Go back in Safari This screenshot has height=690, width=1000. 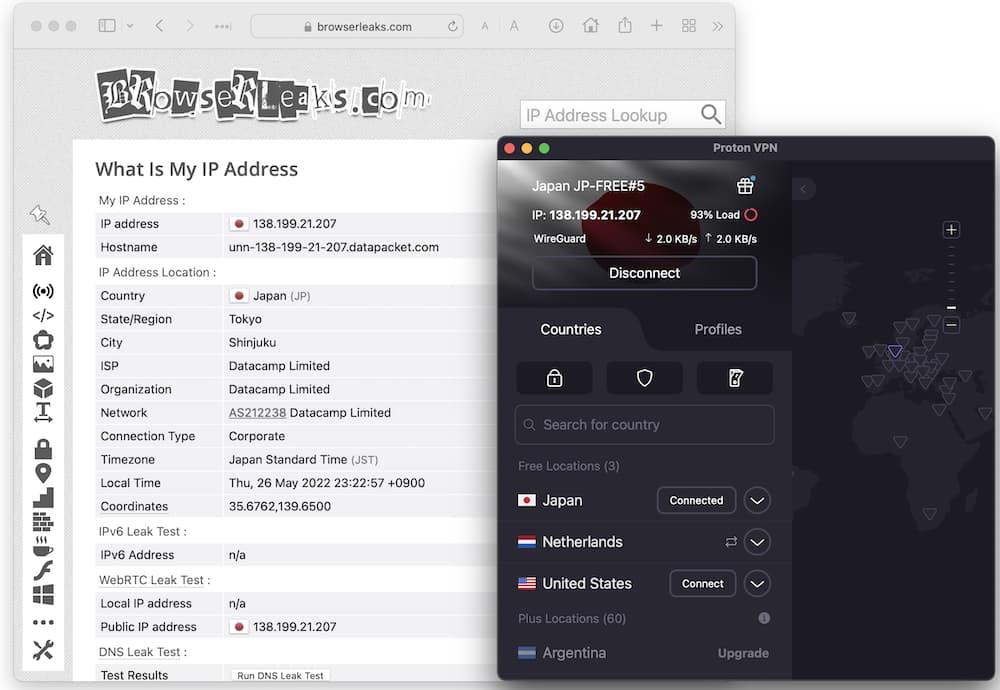pos(159,26)
